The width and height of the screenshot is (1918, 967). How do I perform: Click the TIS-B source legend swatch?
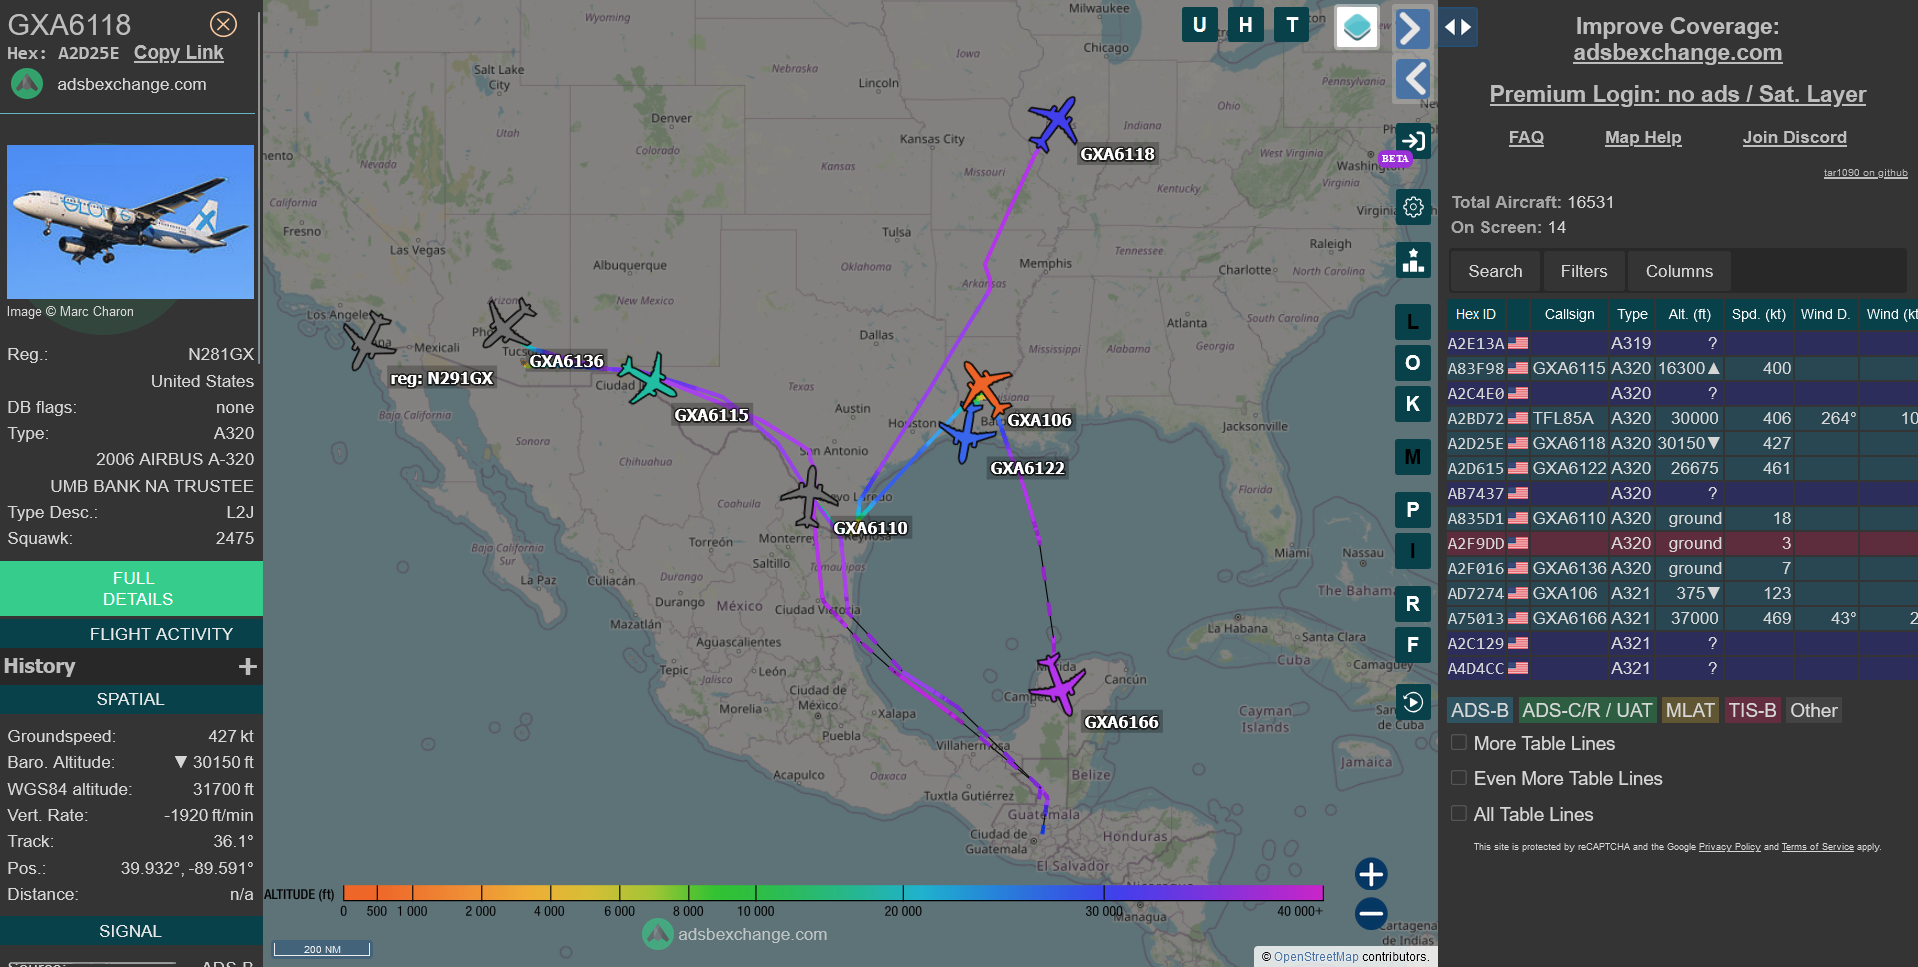point(1752,710)
